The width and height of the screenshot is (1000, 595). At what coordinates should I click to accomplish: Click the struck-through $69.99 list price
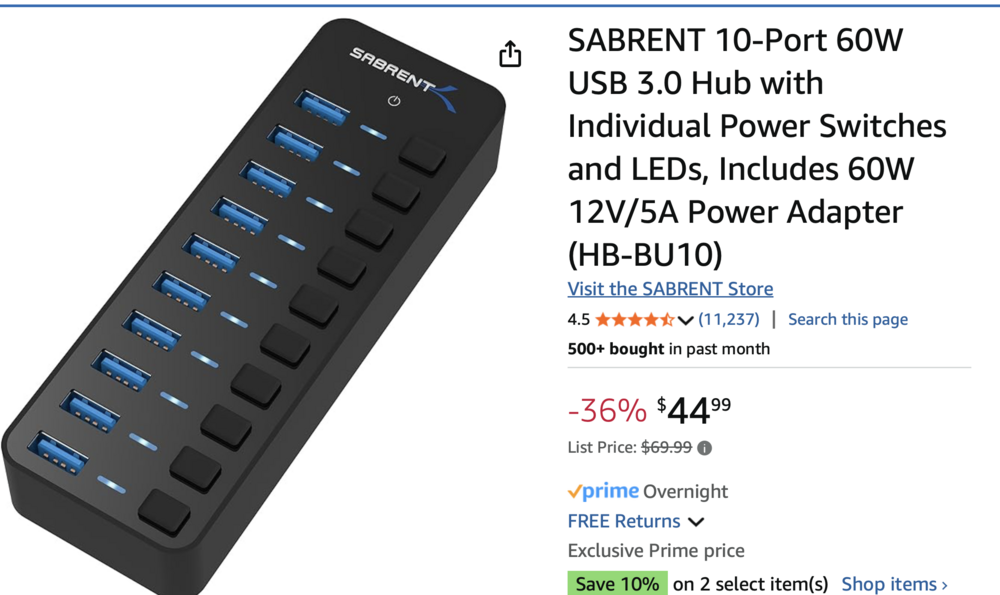coord(666,448)
